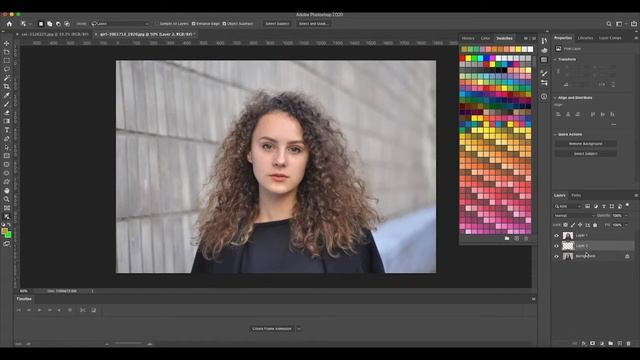Toggle lock all icon in Layers
The width and height of the screenshot is (640, 360).
coord(595,225)
